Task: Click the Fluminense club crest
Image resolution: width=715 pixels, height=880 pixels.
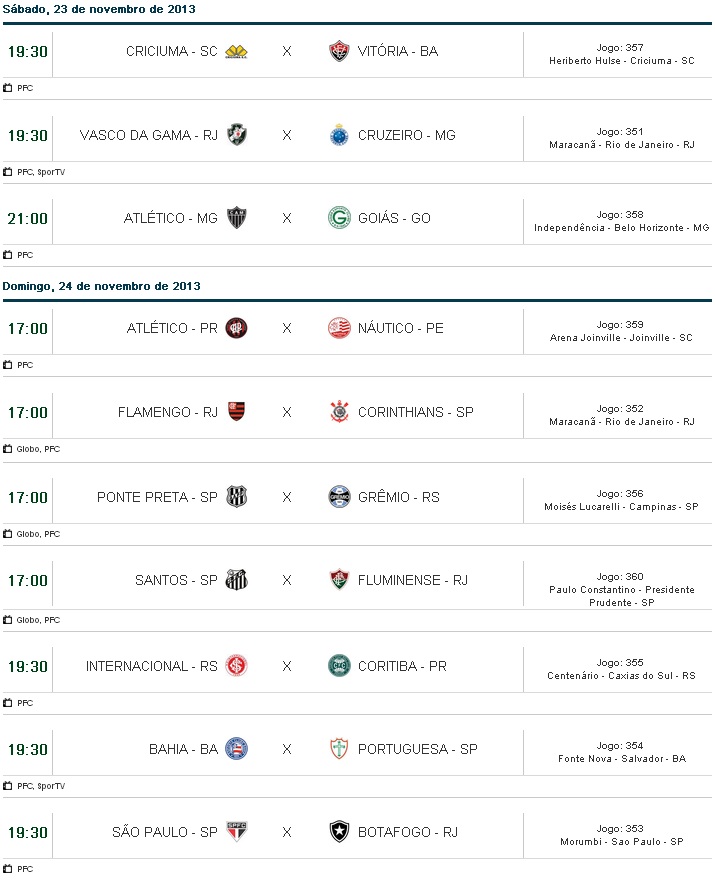Action: tap(339, 580)
